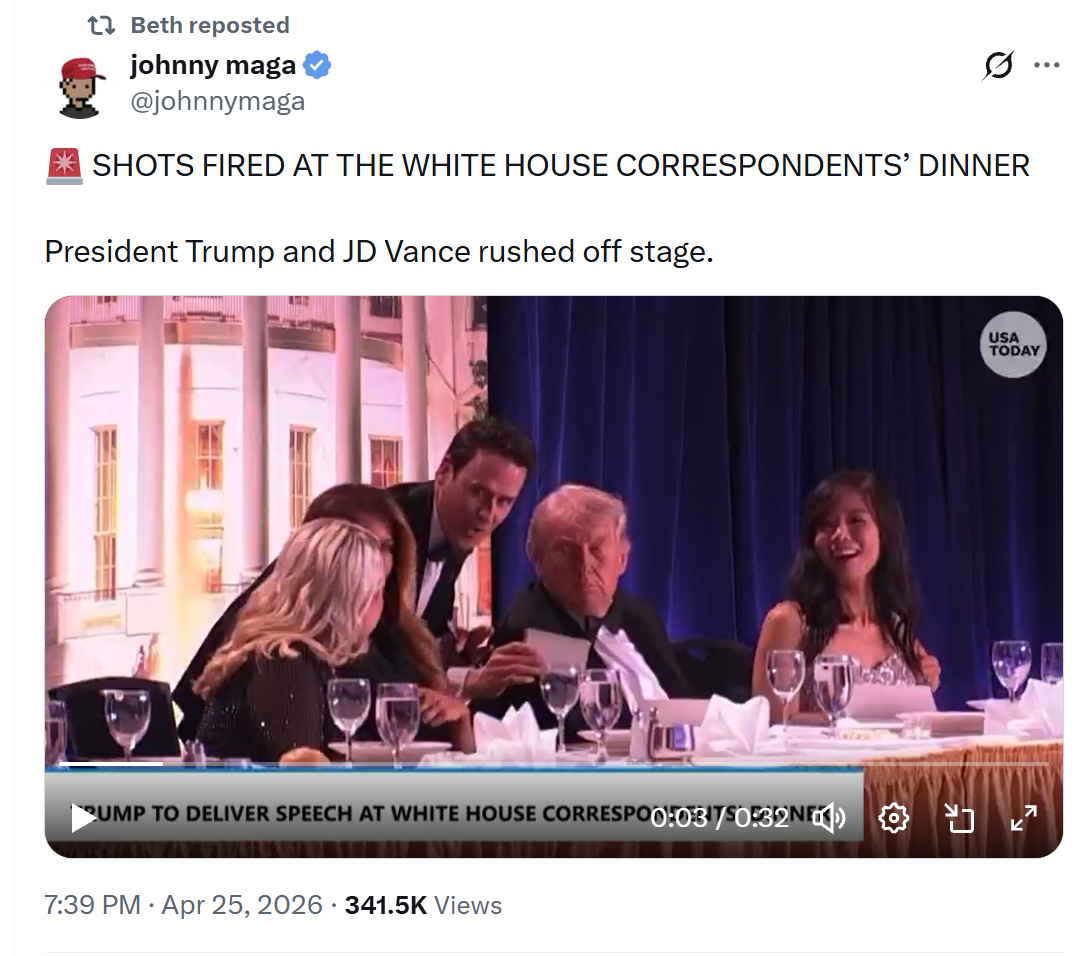Open the johnny maga display name
Image resolution: width=1077 pixels, height=956 pixels.
click(213, 65)
